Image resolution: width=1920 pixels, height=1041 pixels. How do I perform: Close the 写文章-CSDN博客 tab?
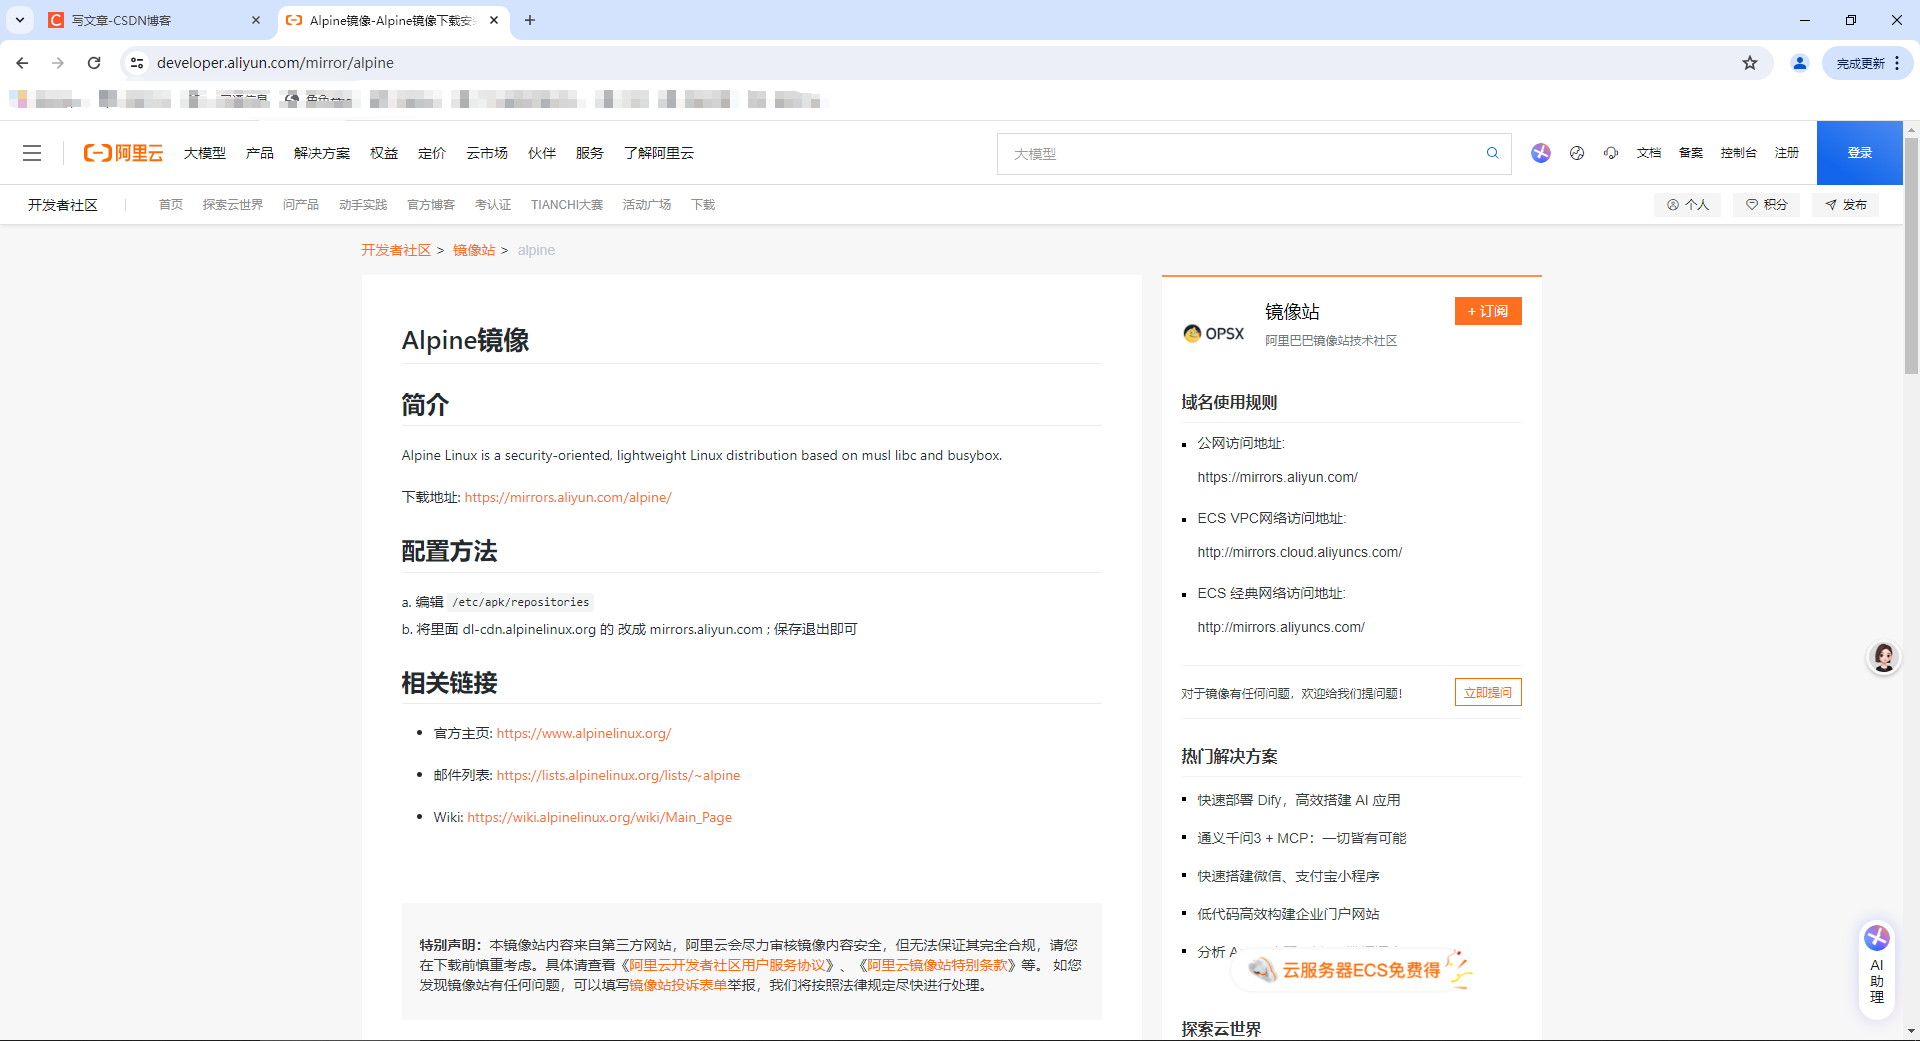click(256, 20)
